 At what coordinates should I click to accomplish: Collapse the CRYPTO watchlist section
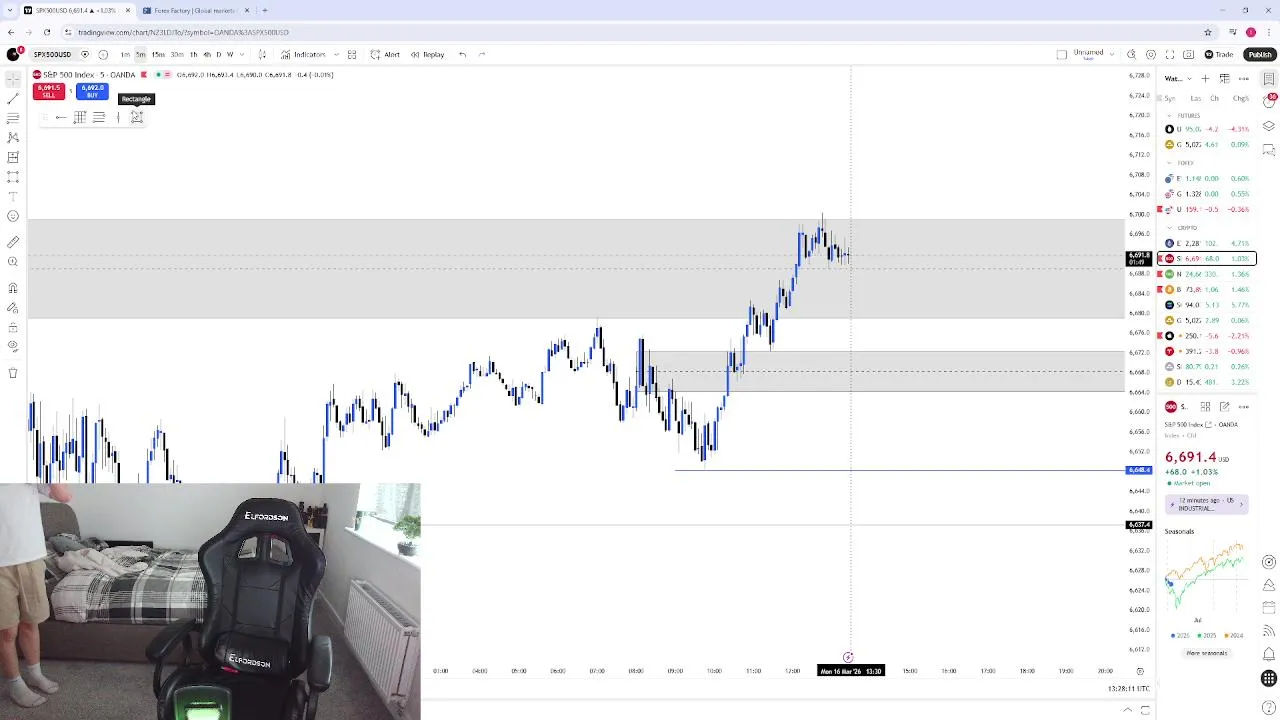coord(1169,228)
